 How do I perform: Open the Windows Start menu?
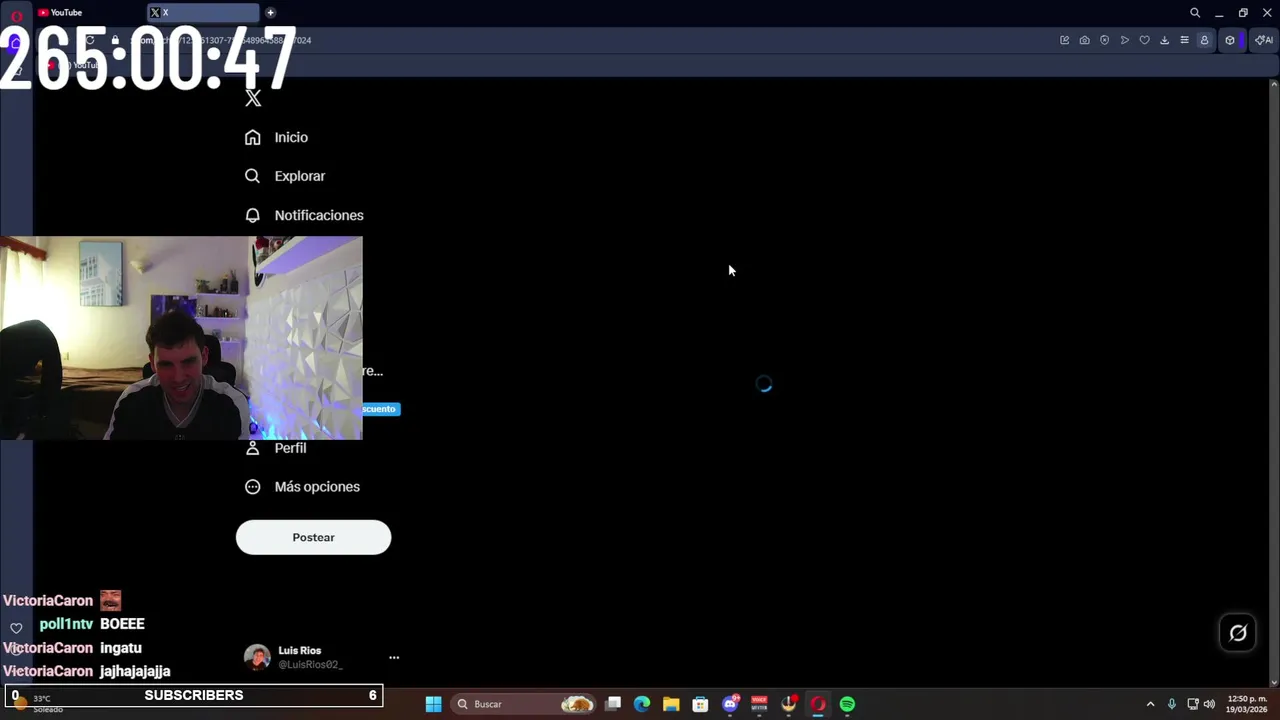point(433,704)
